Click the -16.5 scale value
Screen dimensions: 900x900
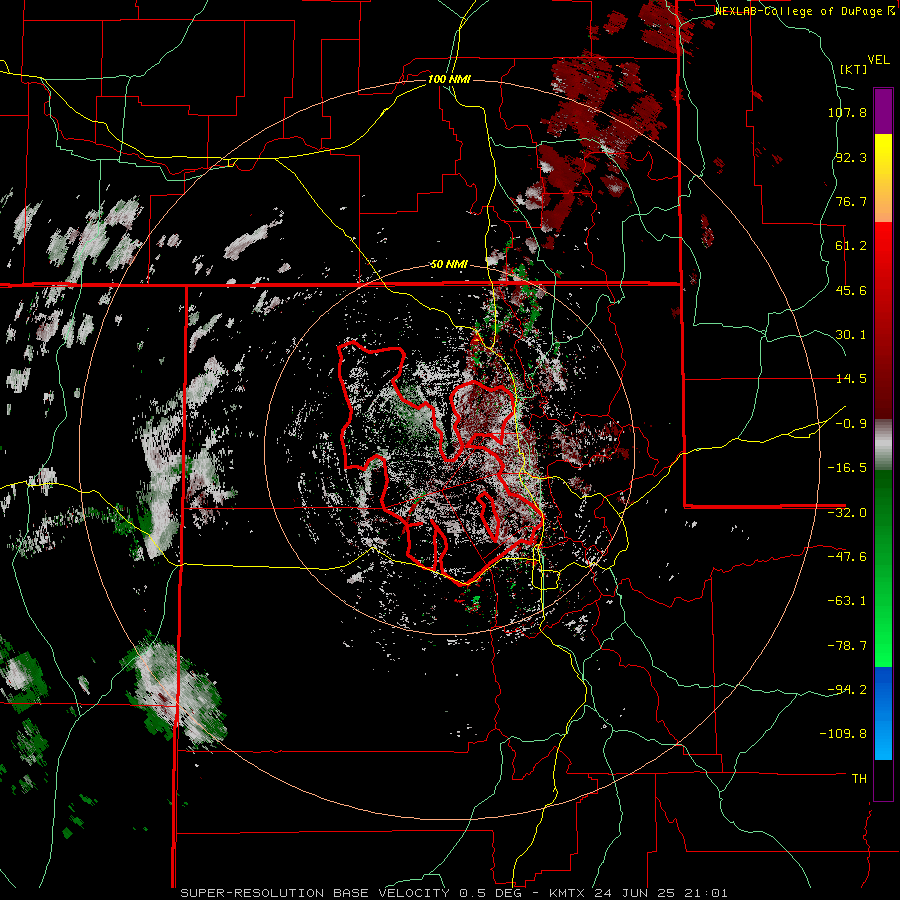pos(847,468)
